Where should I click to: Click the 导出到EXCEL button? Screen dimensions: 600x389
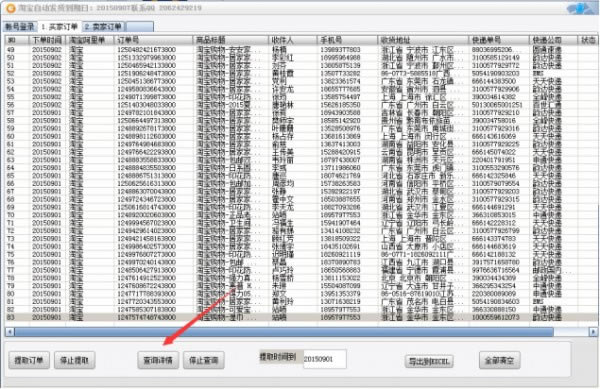pos(429,361)
